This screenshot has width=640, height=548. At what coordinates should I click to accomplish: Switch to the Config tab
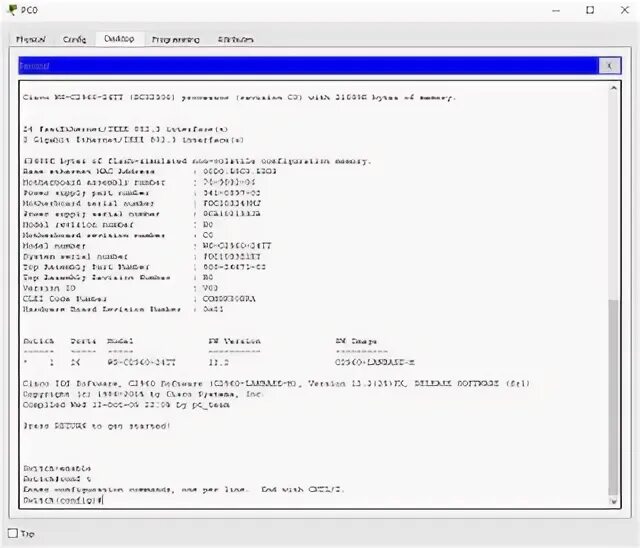[74, 39]
